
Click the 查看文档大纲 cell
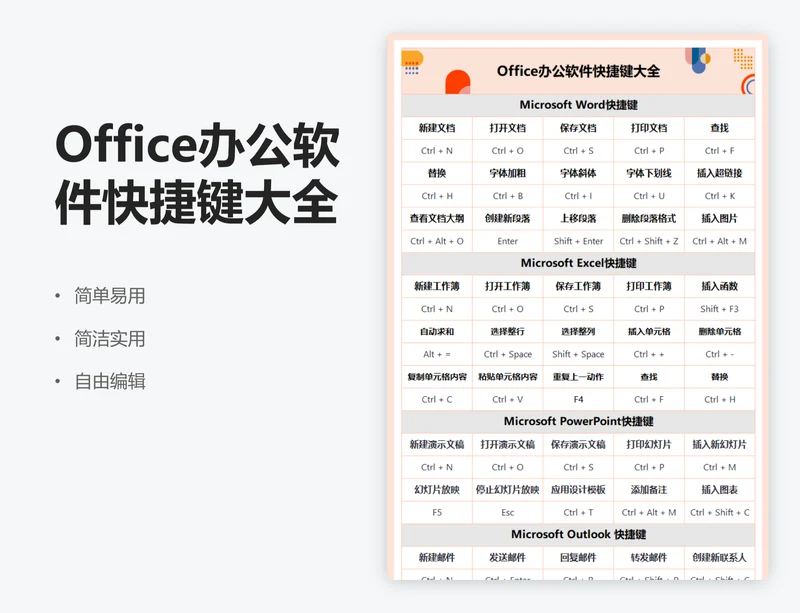[437, 218]
